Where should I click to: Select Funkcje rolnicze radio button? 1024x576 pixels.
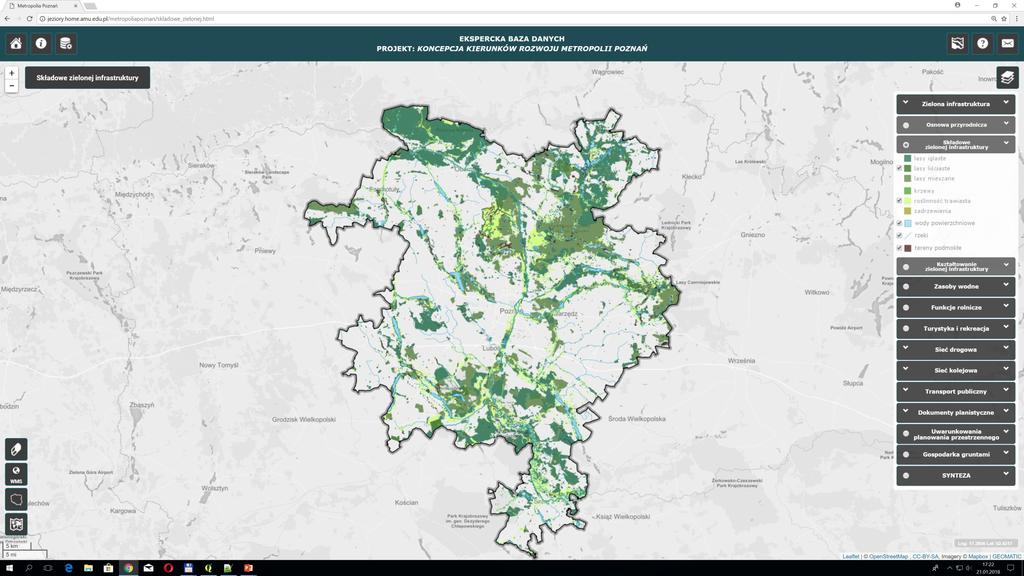906,308
